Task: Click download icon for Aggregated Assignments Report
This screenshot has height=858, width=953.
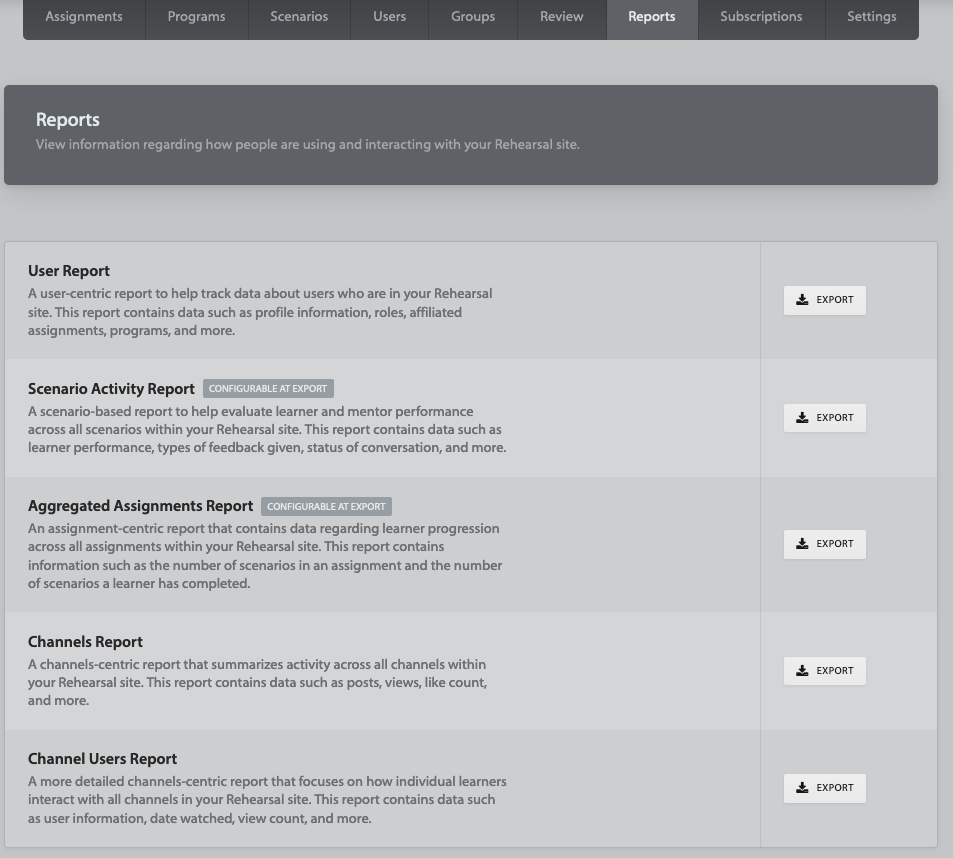Action: coord(802,544)
